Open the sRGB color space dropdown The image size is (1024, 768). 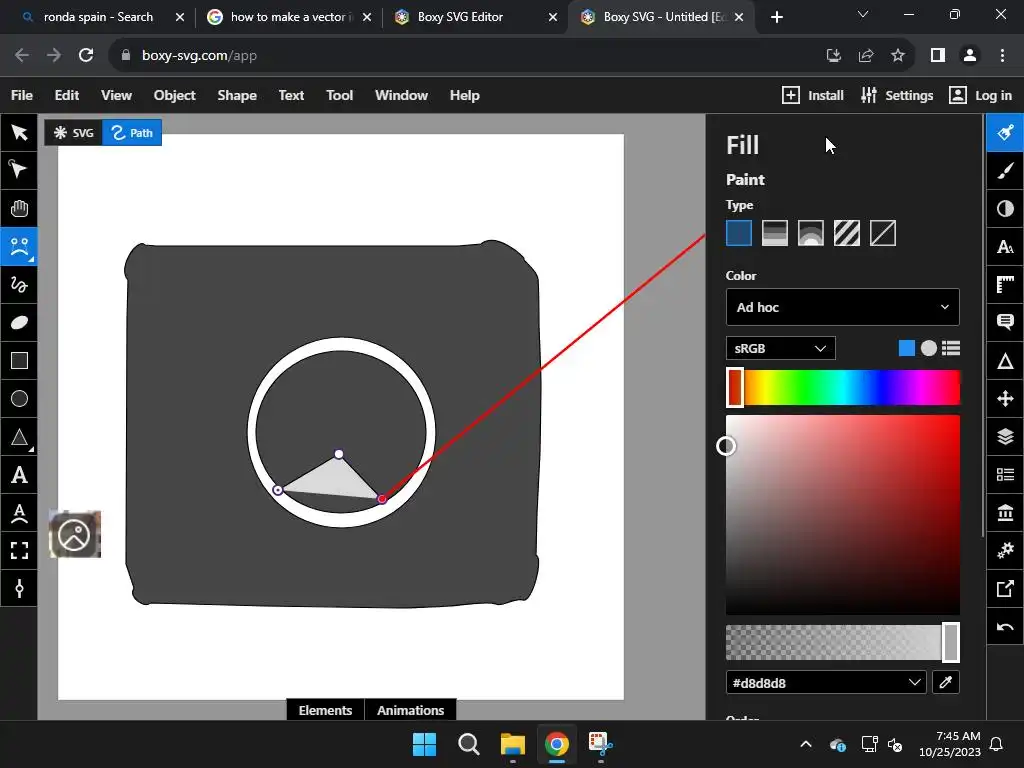780,348
